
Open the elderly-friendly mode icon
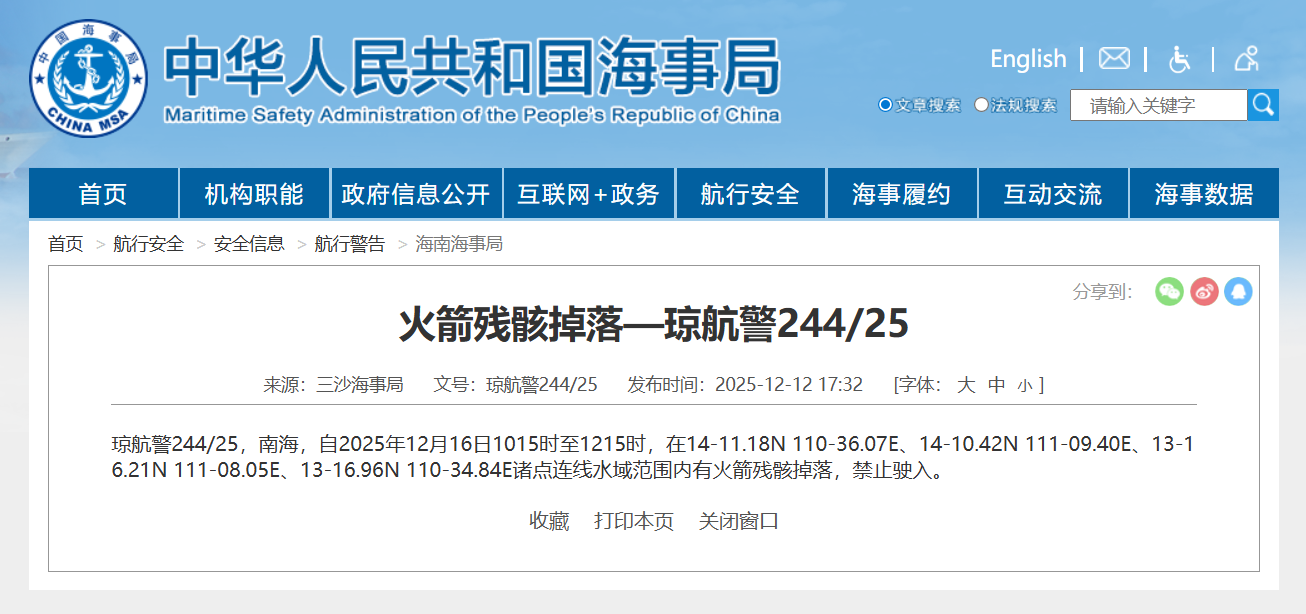[1246, 59]
